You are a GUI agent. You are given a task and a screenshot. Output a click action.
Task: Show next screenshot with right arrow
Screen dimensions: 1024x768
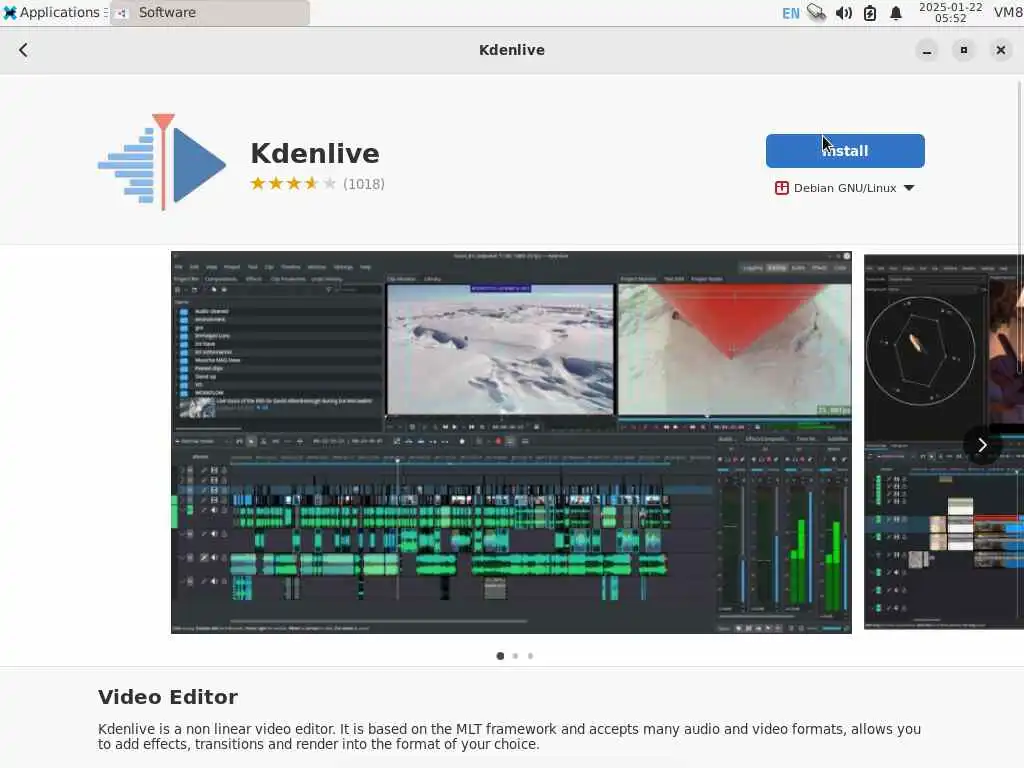(x=982, y=445)
